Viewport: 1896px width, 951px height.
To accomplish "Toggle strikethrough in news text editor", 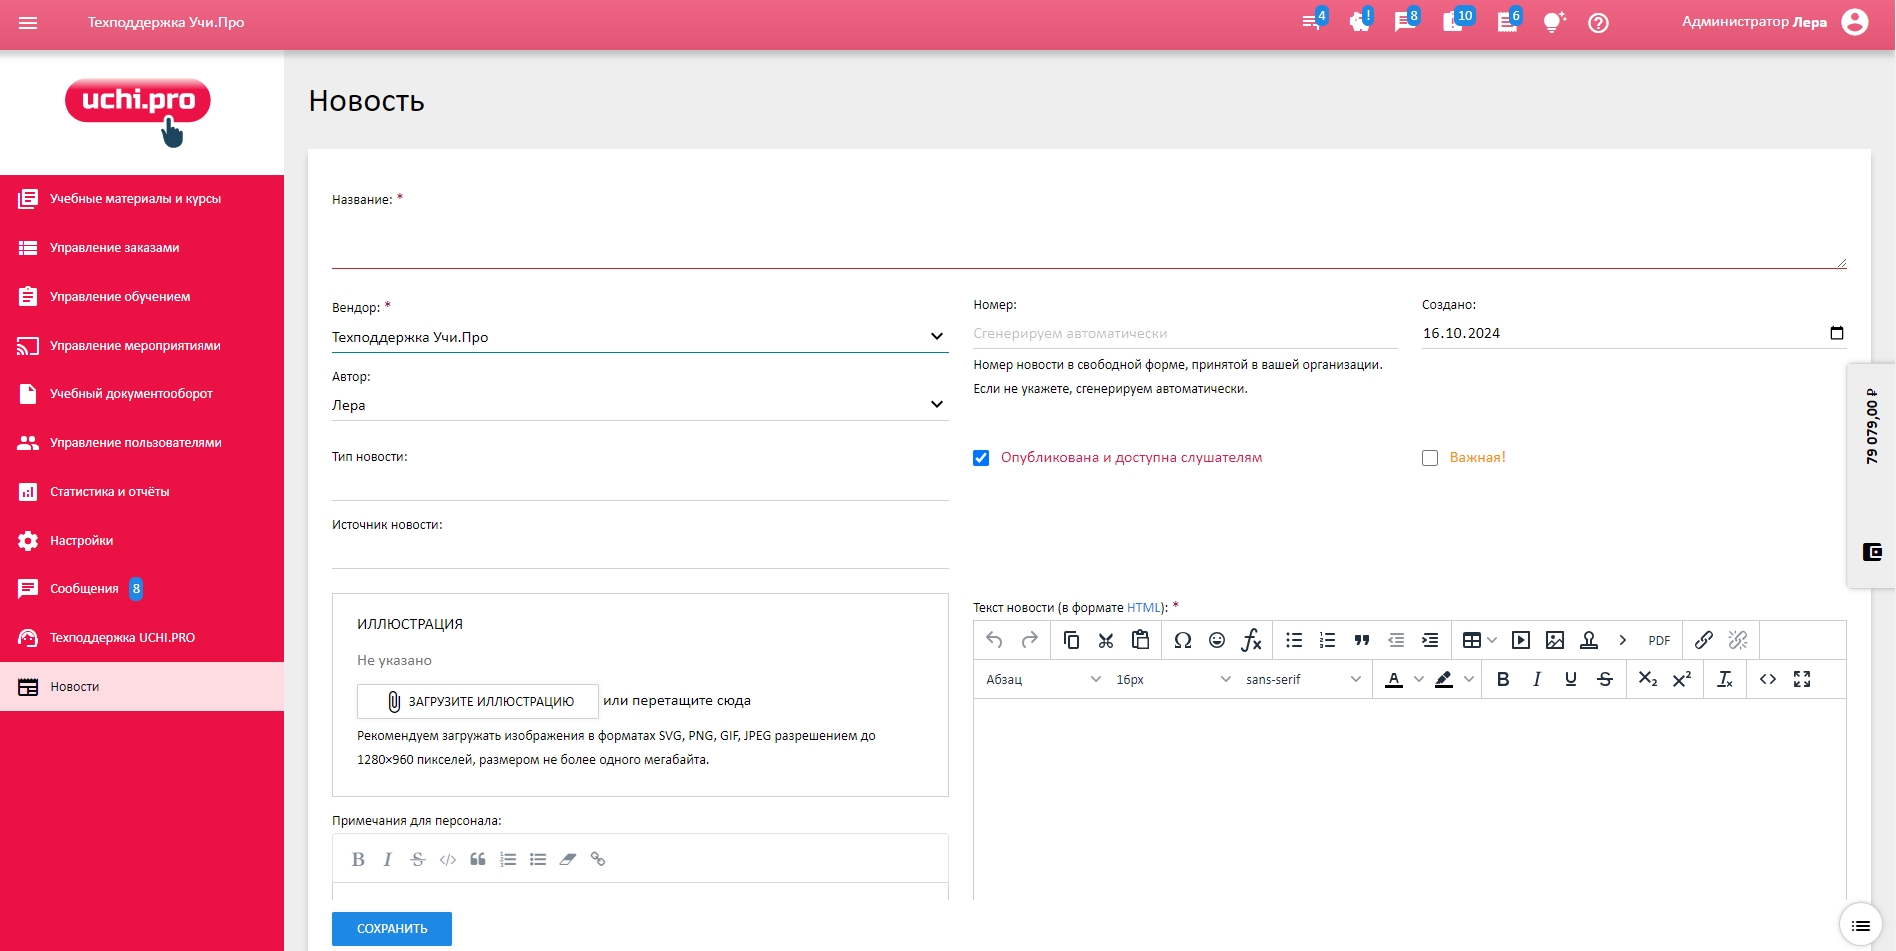I will click(1605, 679).
